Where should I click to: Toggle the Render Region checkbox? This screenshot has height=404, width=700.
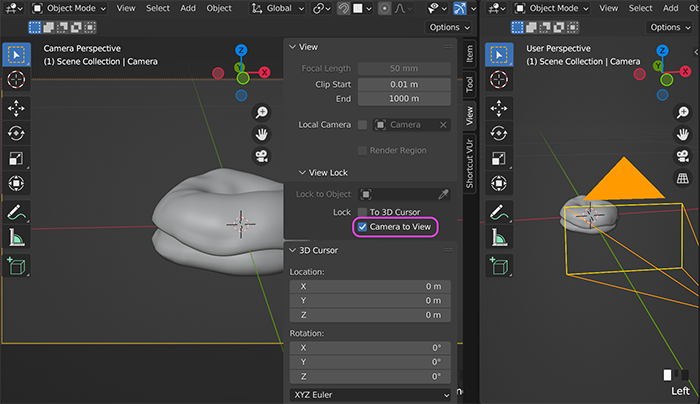click(x=362, y=150)
